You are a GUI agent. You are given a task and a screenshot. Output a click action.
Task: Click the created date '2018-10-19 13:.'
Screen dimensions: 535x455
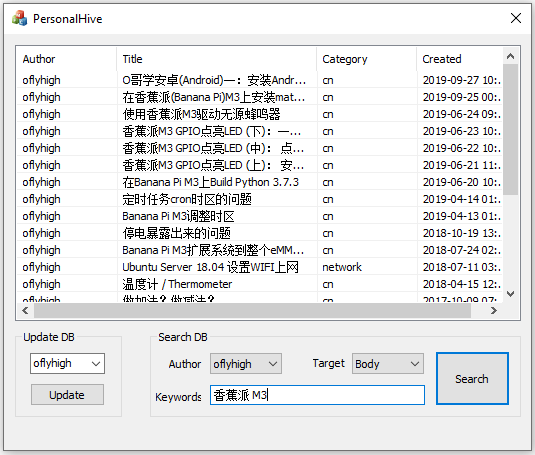(x=462, y=233)
